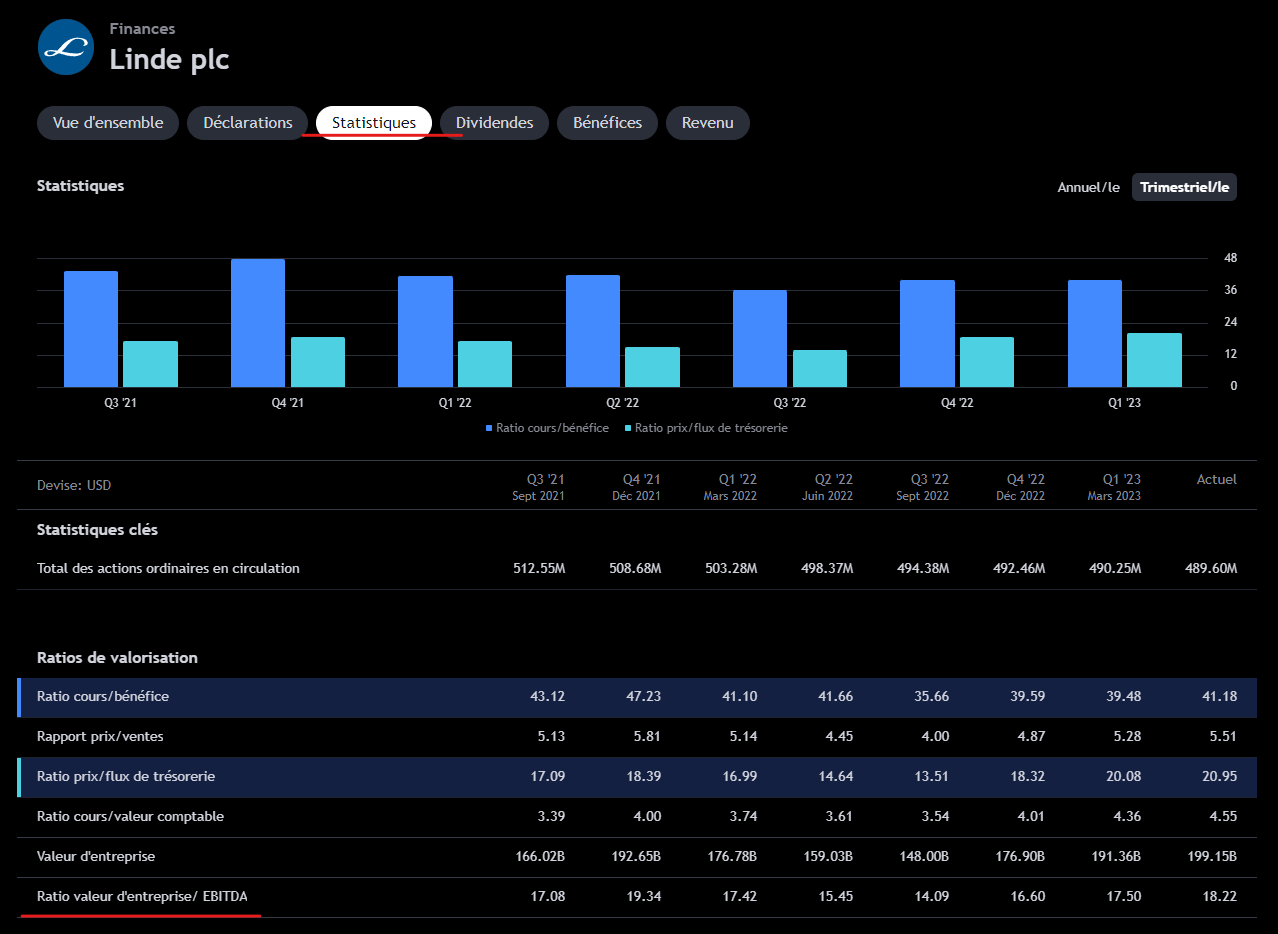Click the 489.60M current shares value
This screenshot has width=1278, height=934.
[x=1211, y=569]
